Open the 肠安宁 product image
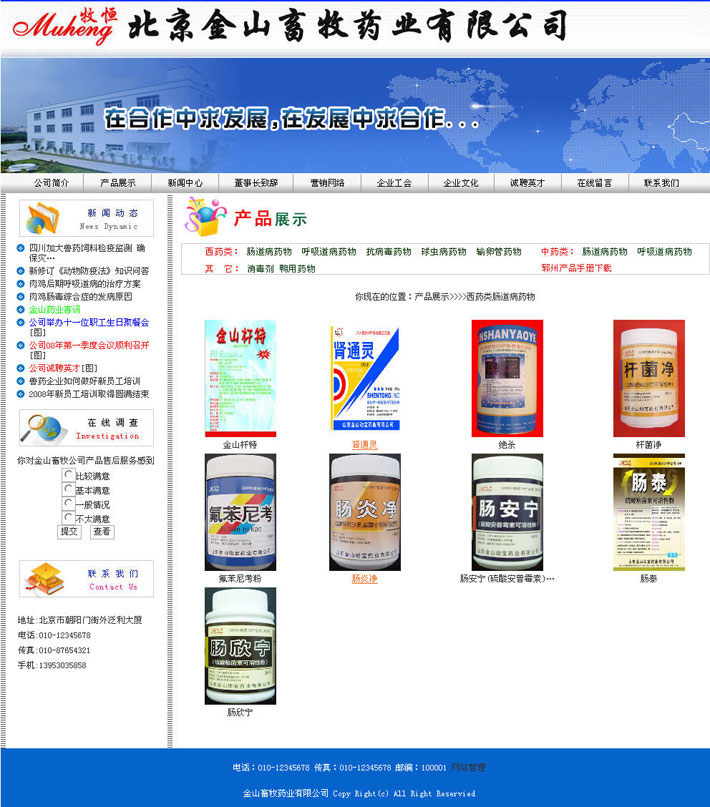The width and height of the screenshot is (710, 807). 507,512
